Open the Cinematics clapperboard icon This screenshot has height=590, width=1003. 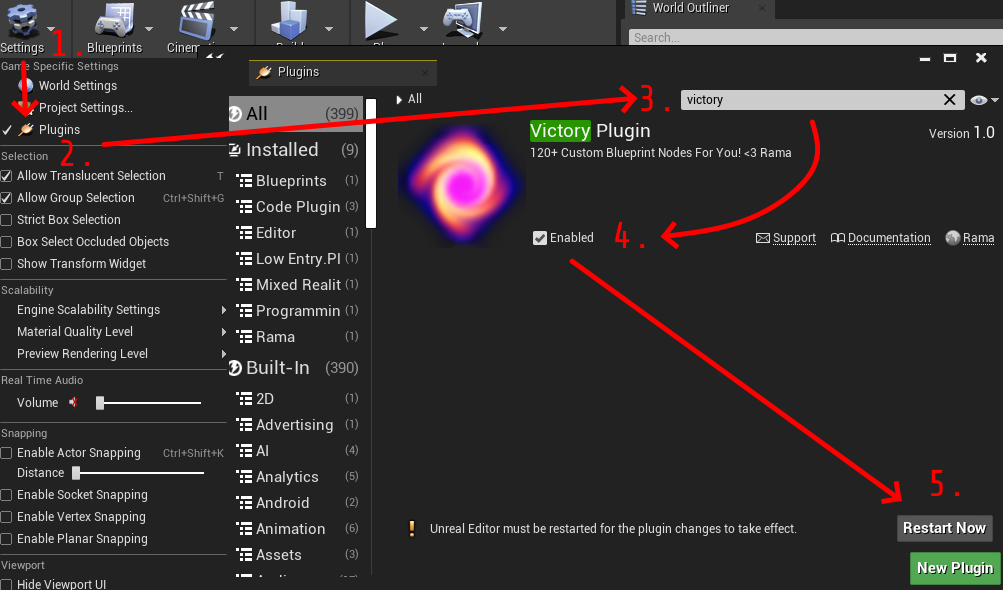[x=197, y=22]
